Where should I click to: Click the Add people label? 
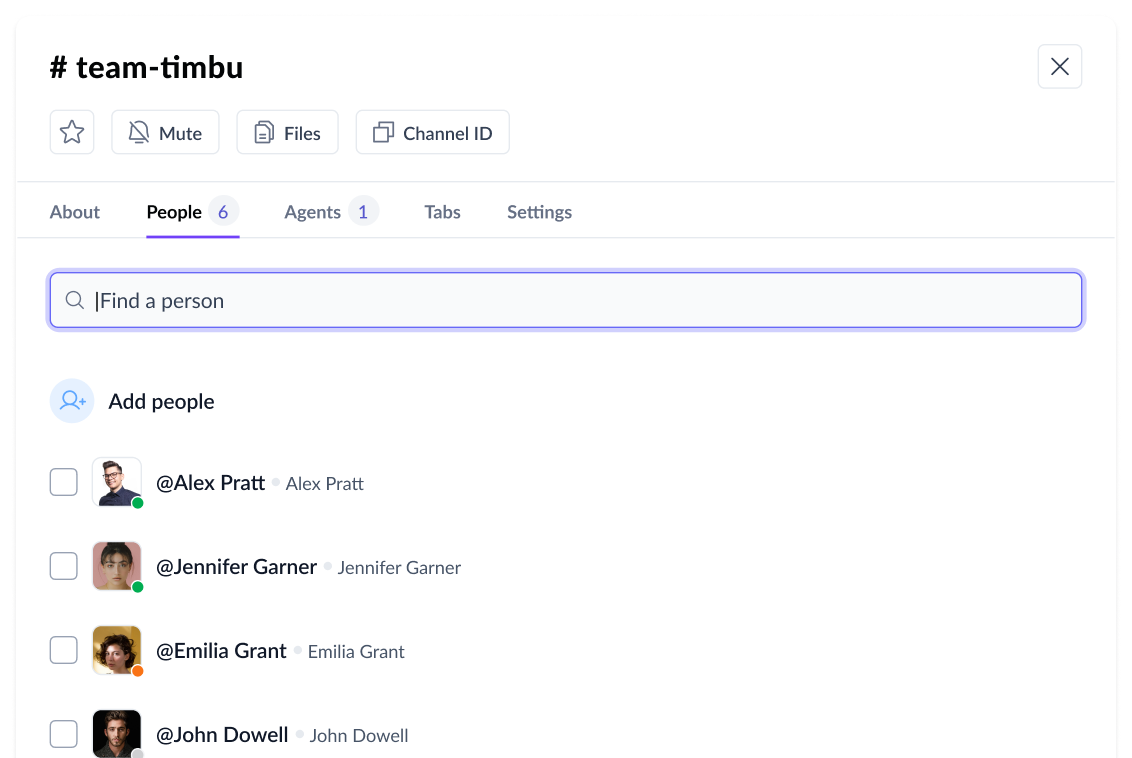point(161,402)
